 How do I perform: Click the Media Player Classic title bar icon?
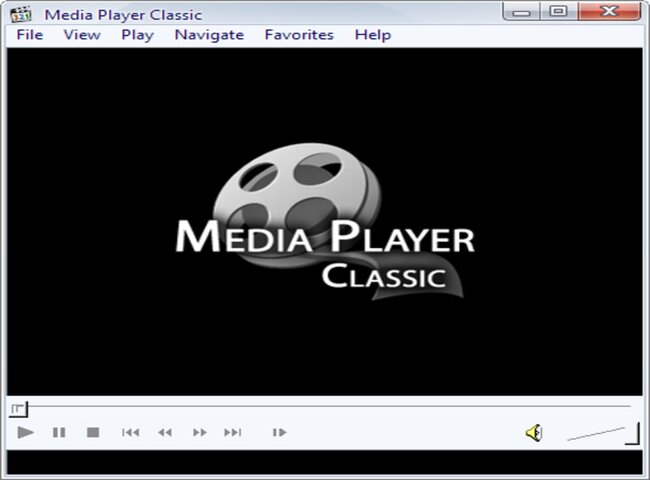pos(21,15)
